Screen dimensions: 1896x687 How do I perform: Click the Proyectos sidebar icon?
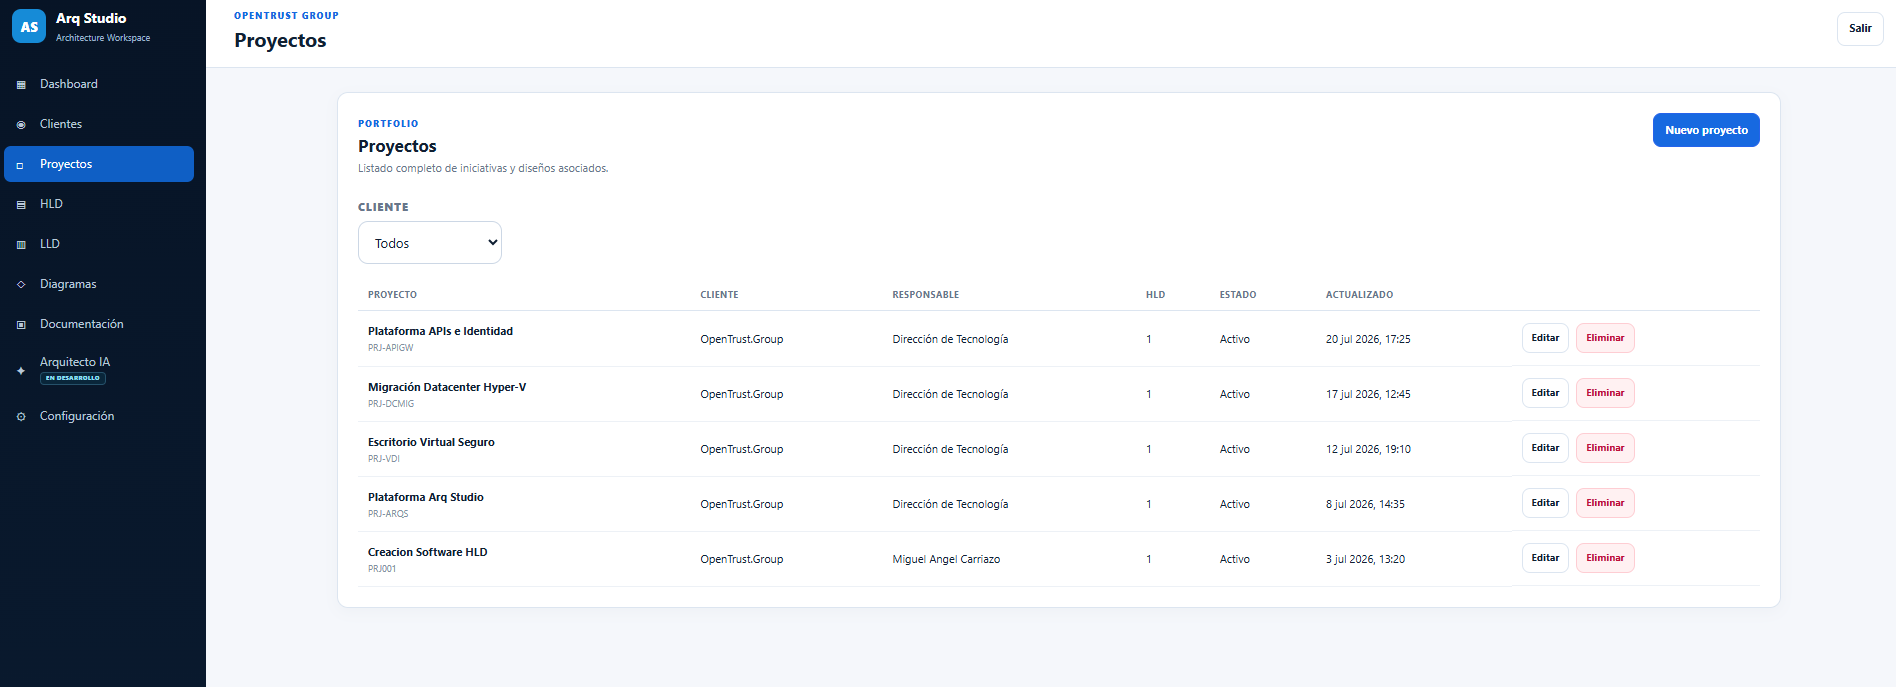pos(21,165)
